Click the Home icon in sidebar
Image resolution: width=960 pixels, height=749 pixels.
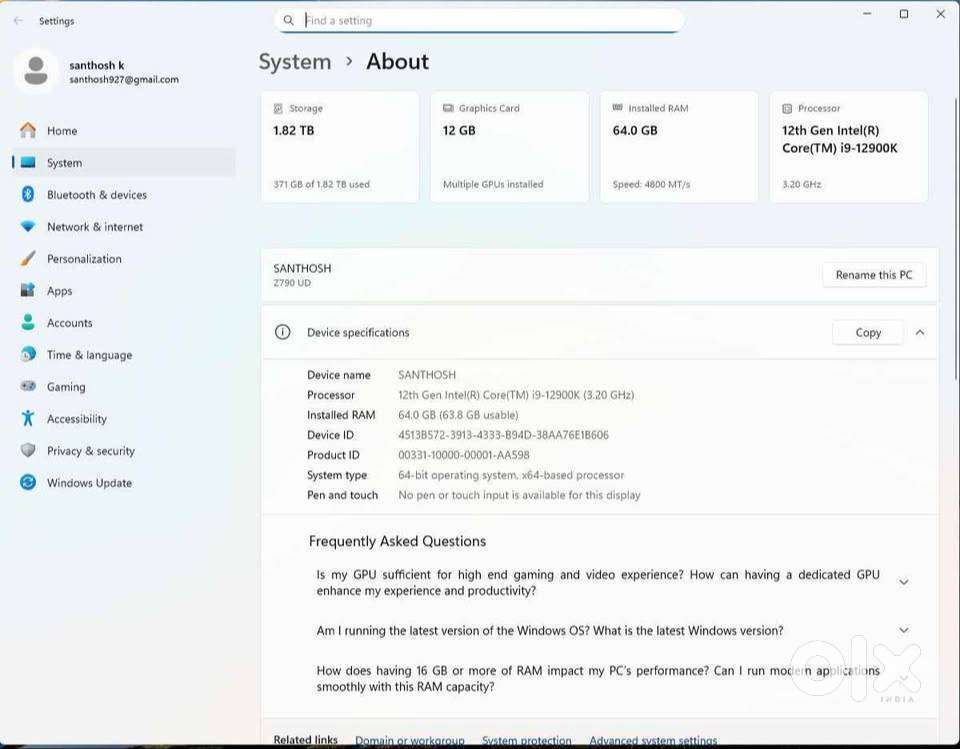[x=28, y=131]
